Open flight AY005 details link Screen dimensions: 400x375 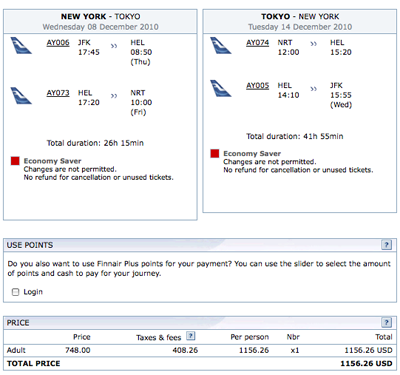[x=258, y=86]
